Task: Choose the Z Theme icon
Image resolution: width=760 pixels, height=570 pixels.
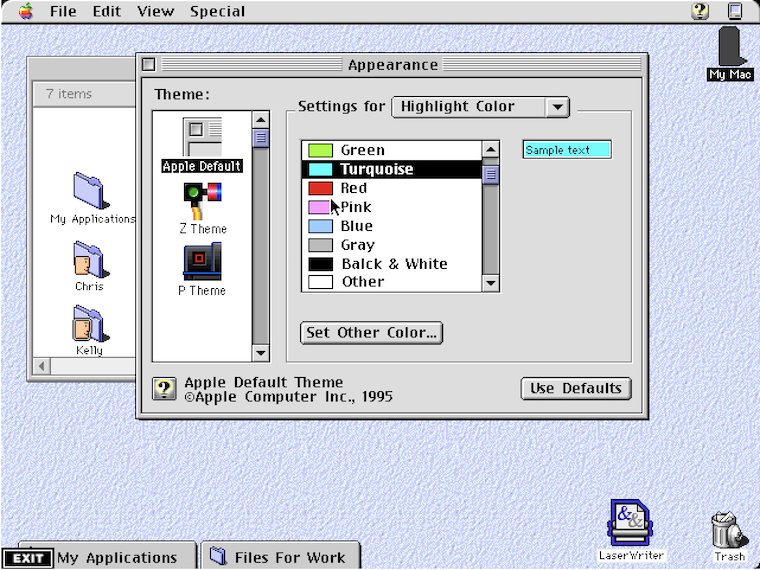Action: tap(203, 201)
